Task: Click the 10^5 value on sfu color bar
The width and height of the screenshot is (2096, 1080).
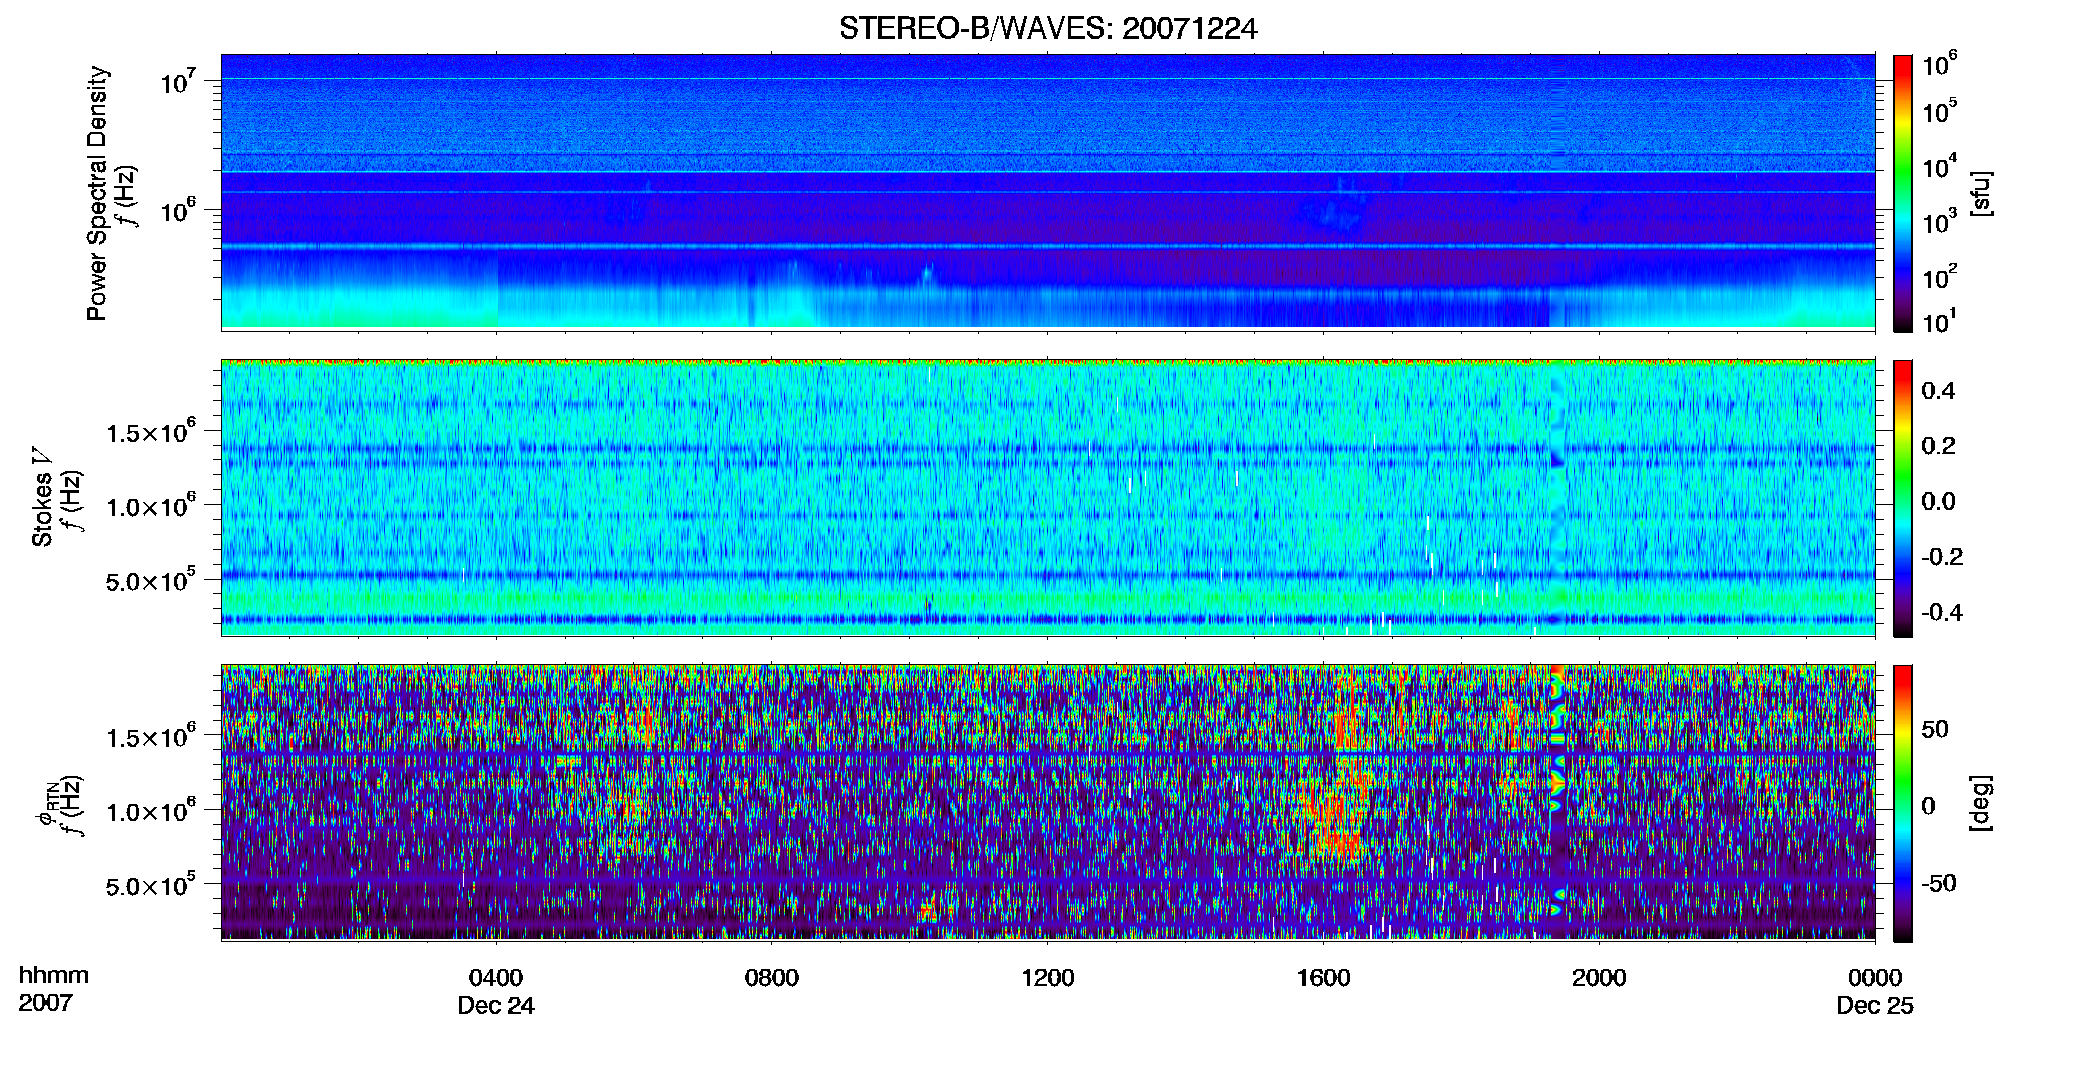Action: 1939,111
